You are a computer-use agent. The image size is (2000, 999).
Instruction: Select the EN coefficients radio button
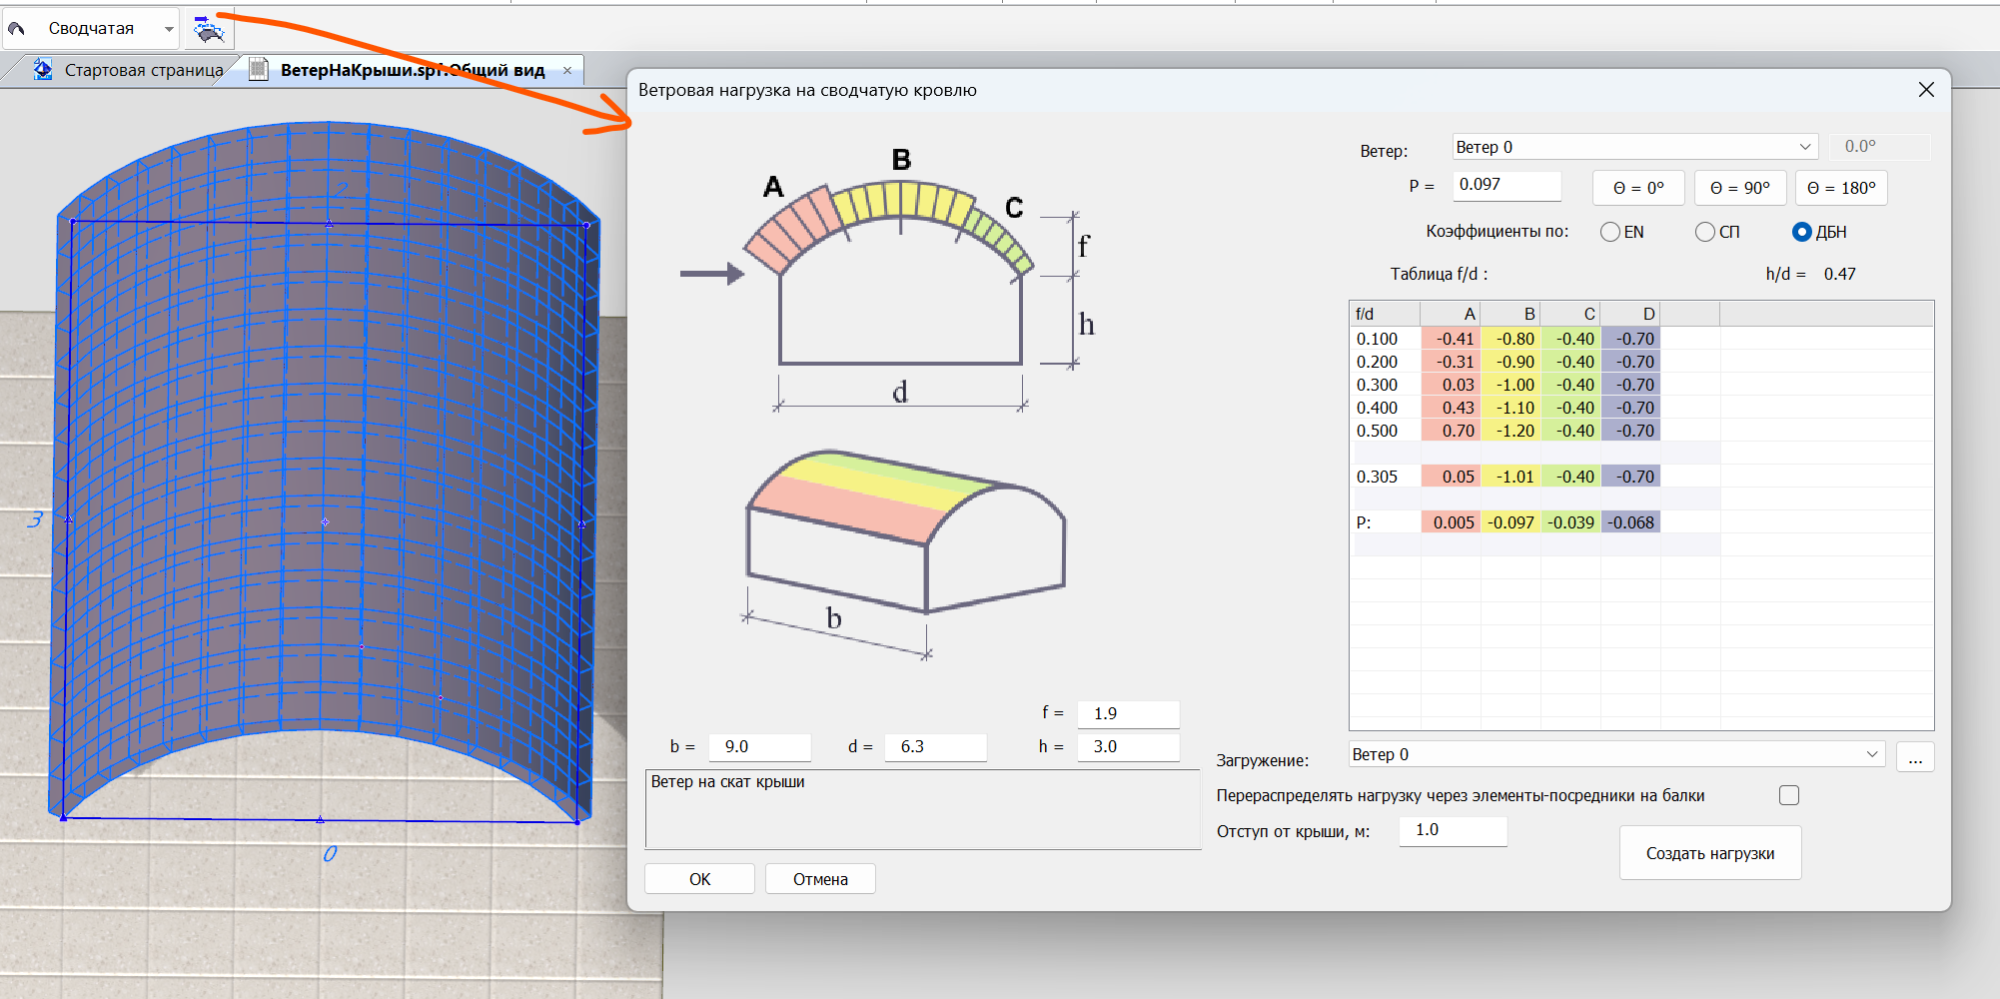click(x=1610, y=232)
